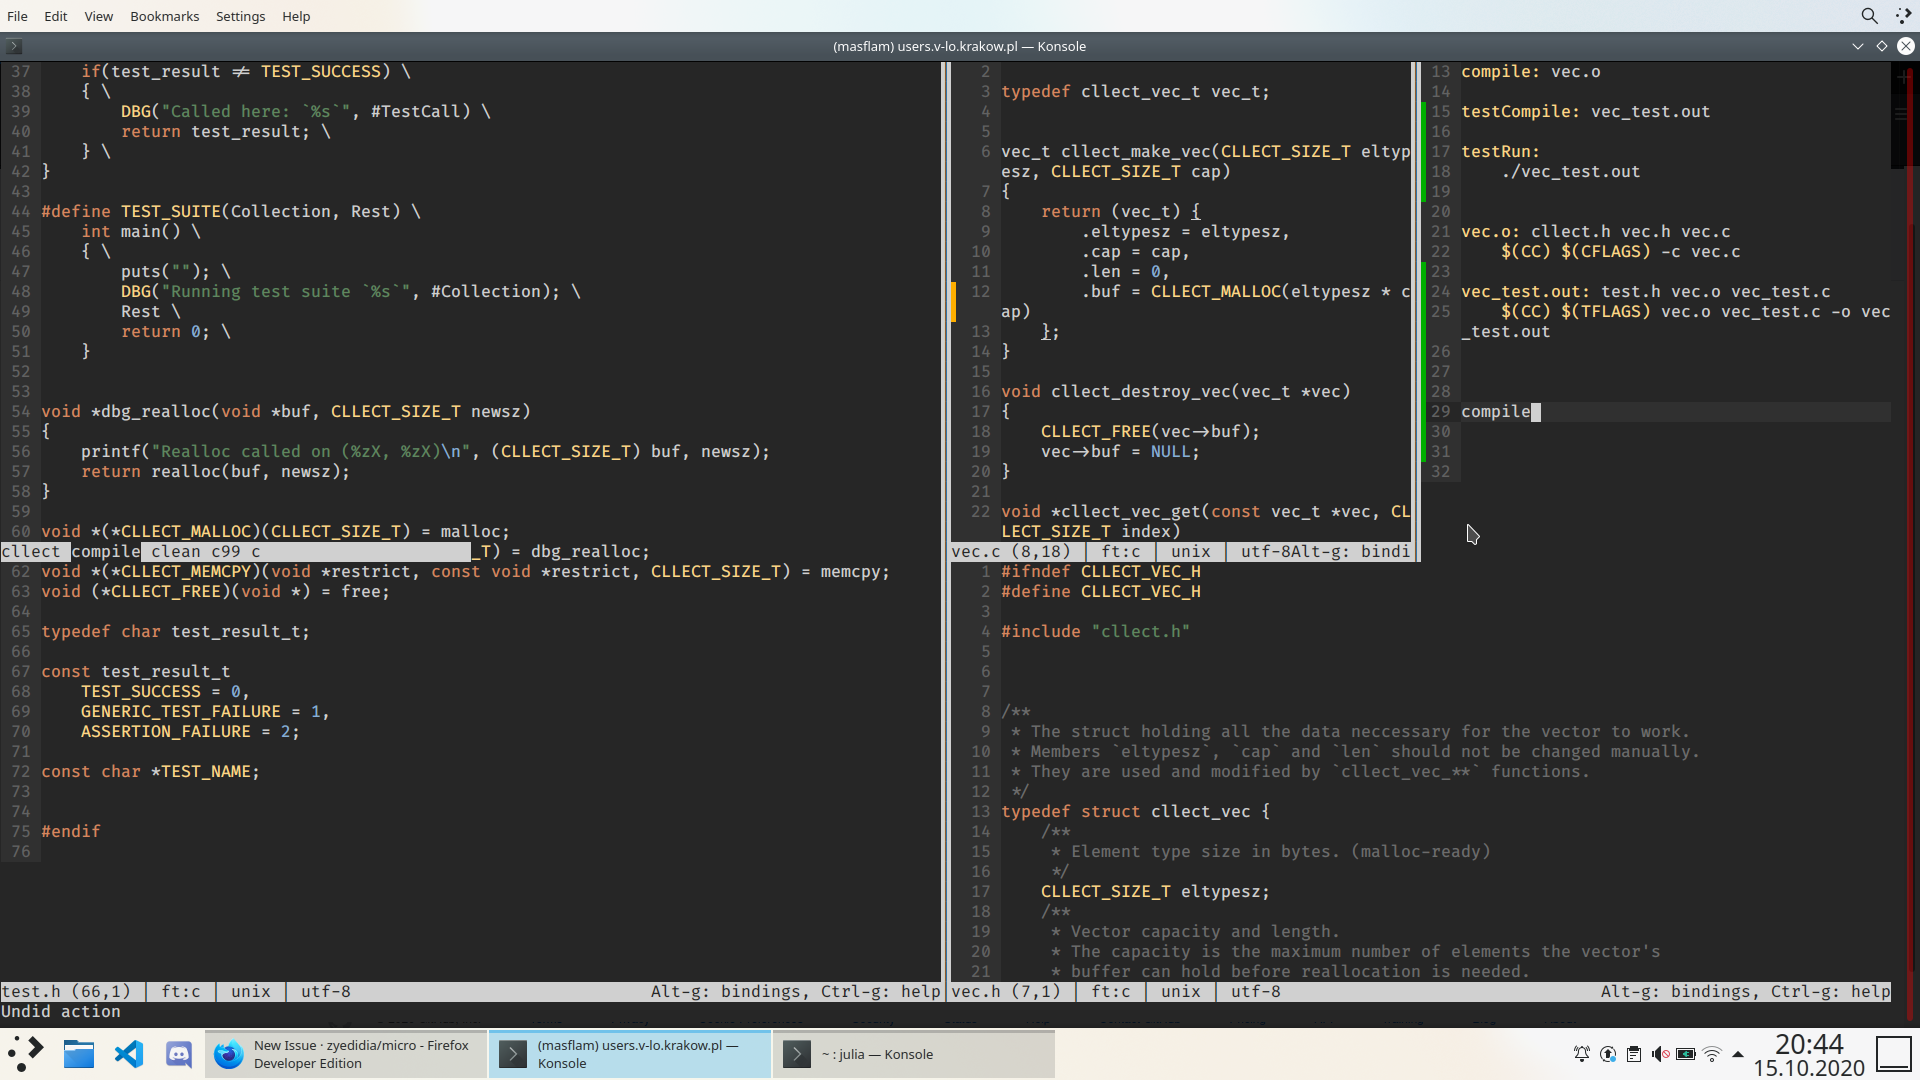This screenshot has width=1920, height=1080.
Task: Switch to the Firefox New Issue window via taskbar
Action: 345,1053
